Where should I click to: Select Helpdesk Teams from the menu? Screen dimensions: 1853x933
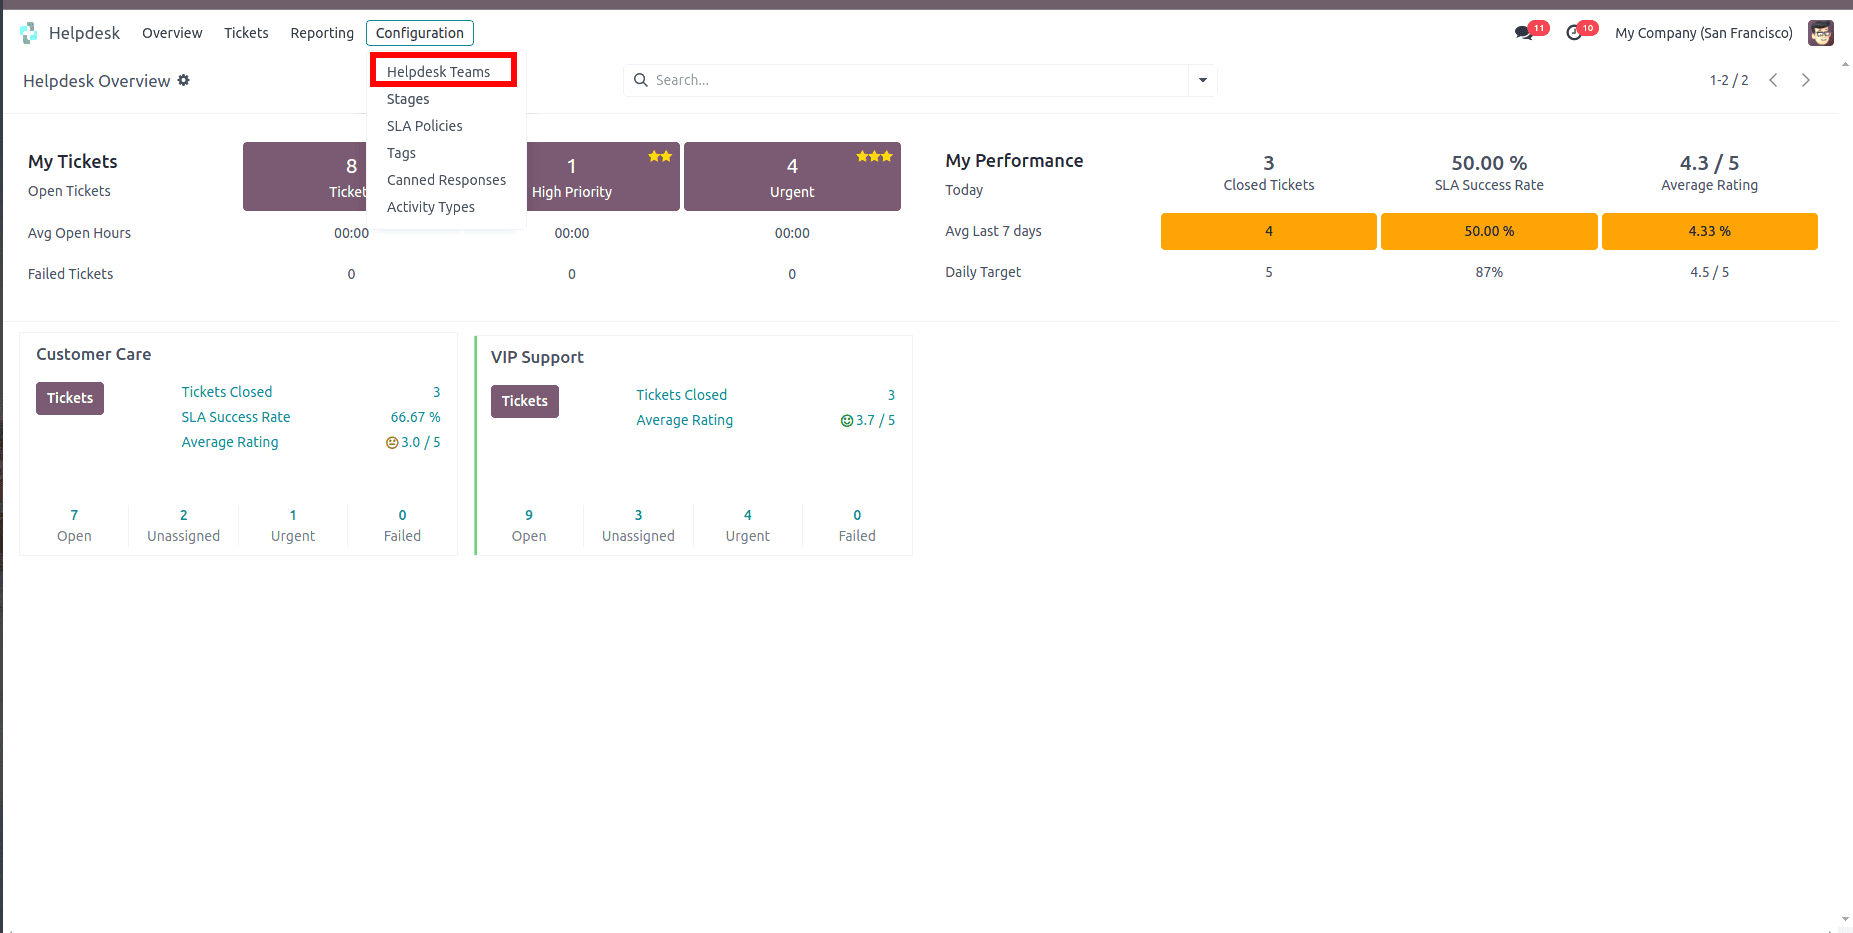pyautogui.click(x=438, y=71)
